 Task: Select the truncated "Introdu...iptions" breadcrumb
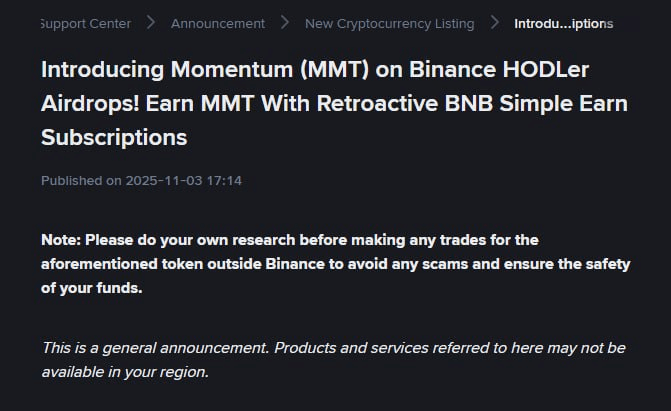(x=563, y=23)
